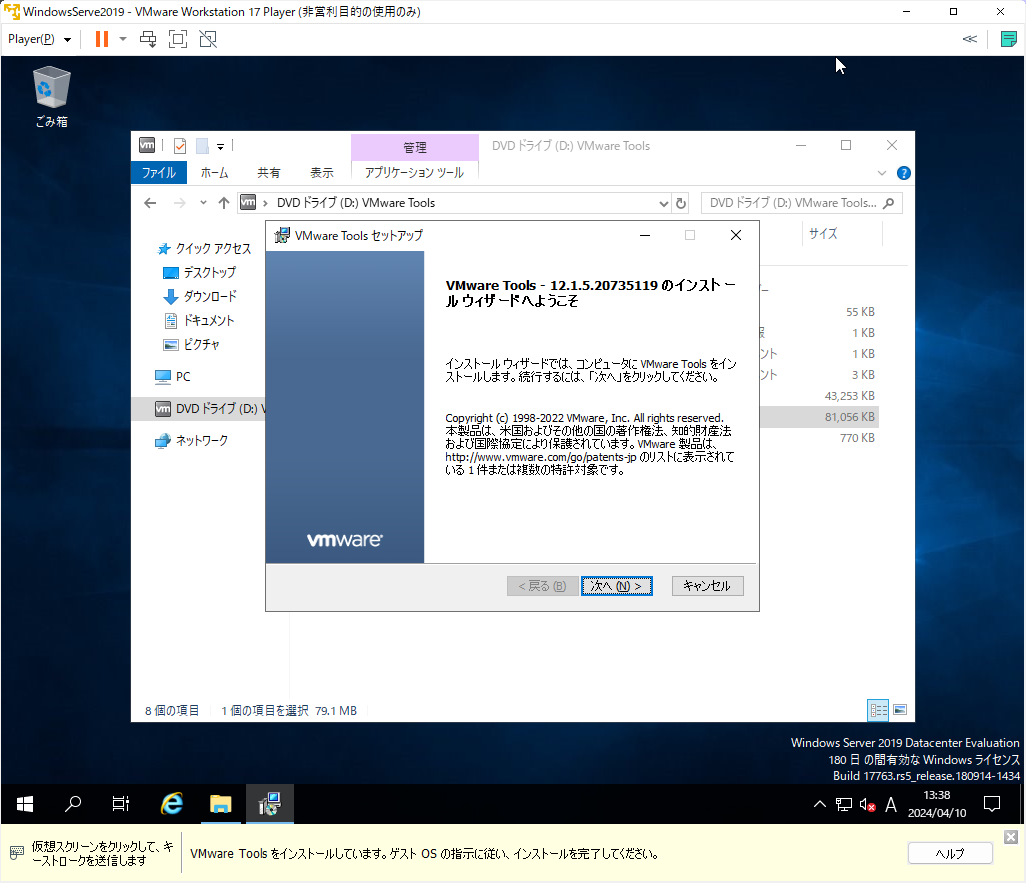Switch to the 共有 ribbon tab

click(268, 173)
